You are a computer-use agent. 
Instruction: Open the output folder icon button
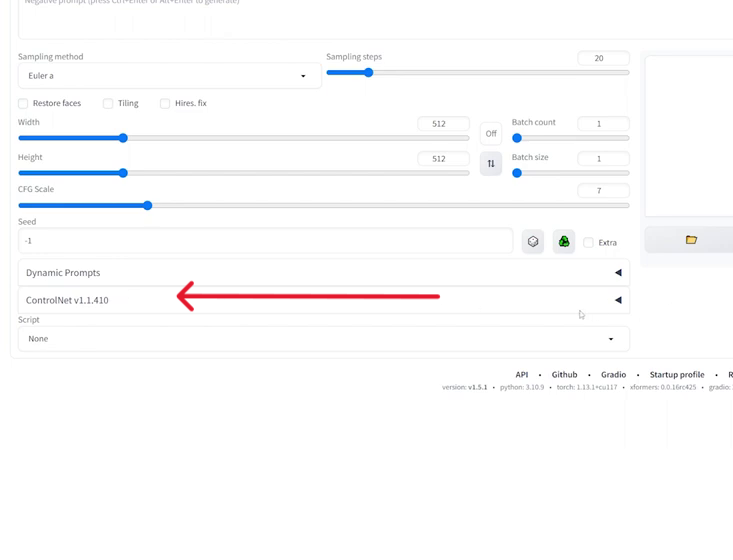[x=691, y=240]
